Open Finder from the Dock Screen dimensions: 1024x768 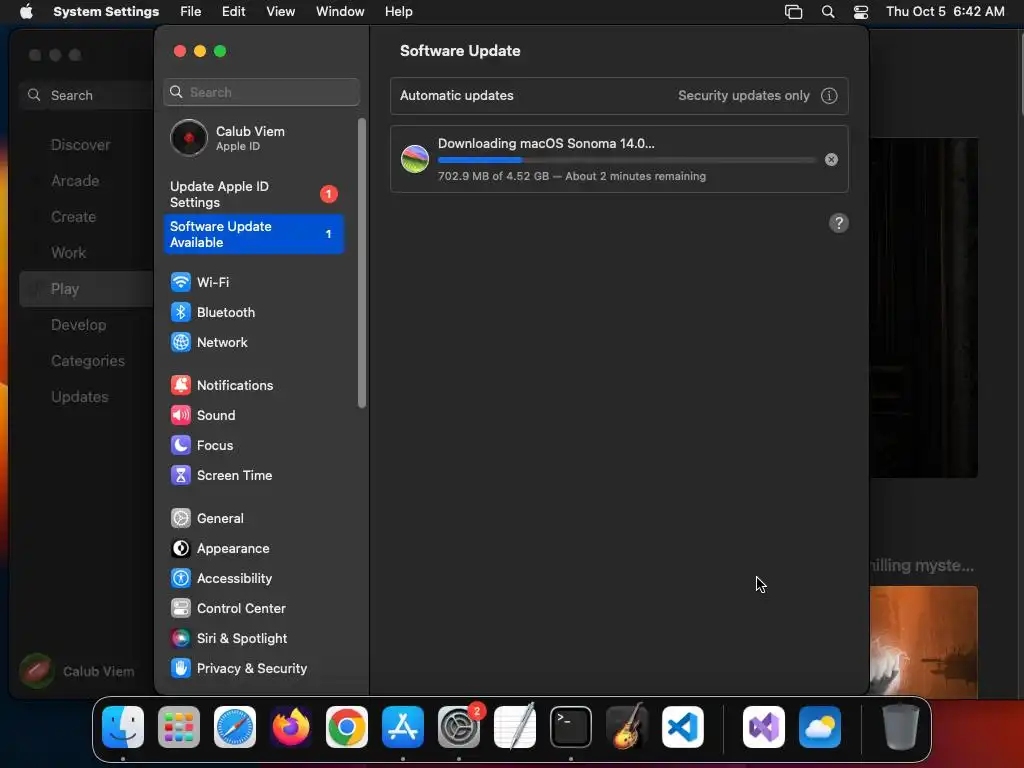123,727
